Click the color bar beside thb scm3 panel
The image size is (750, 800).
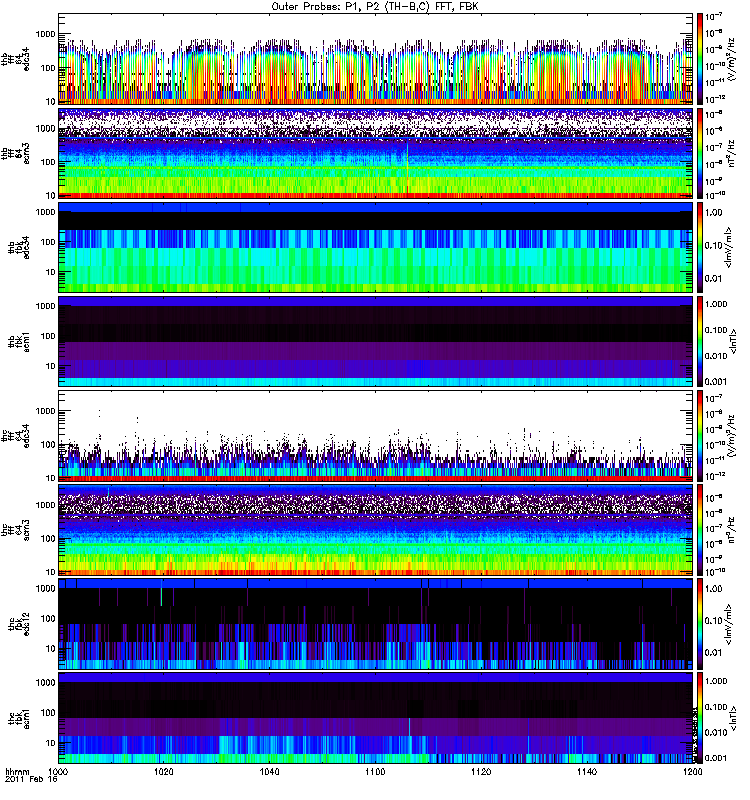tap(700, 152)
